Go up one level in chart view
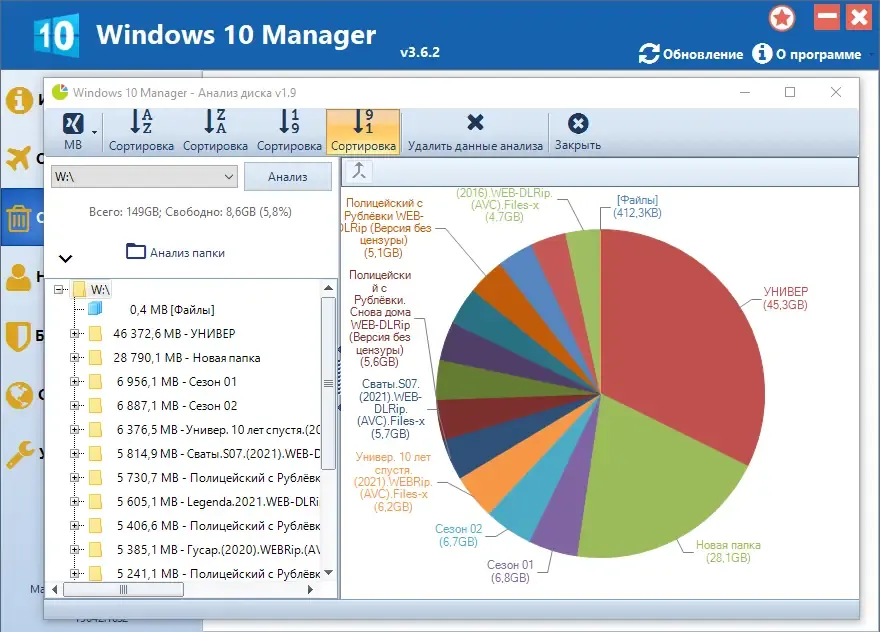The height and width of the screenshot is (632, 880). (359, 171)
